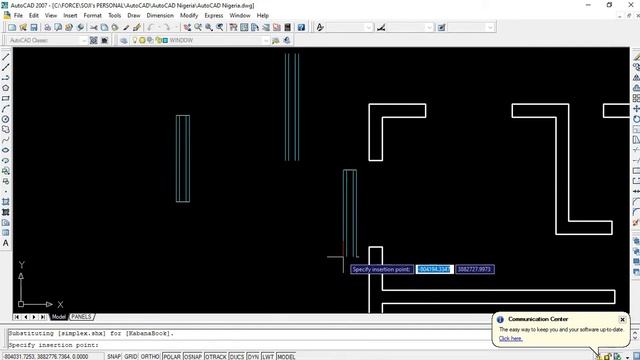640x360 pixels.
Task: Open the Draw menu
Action: [134, 16]
